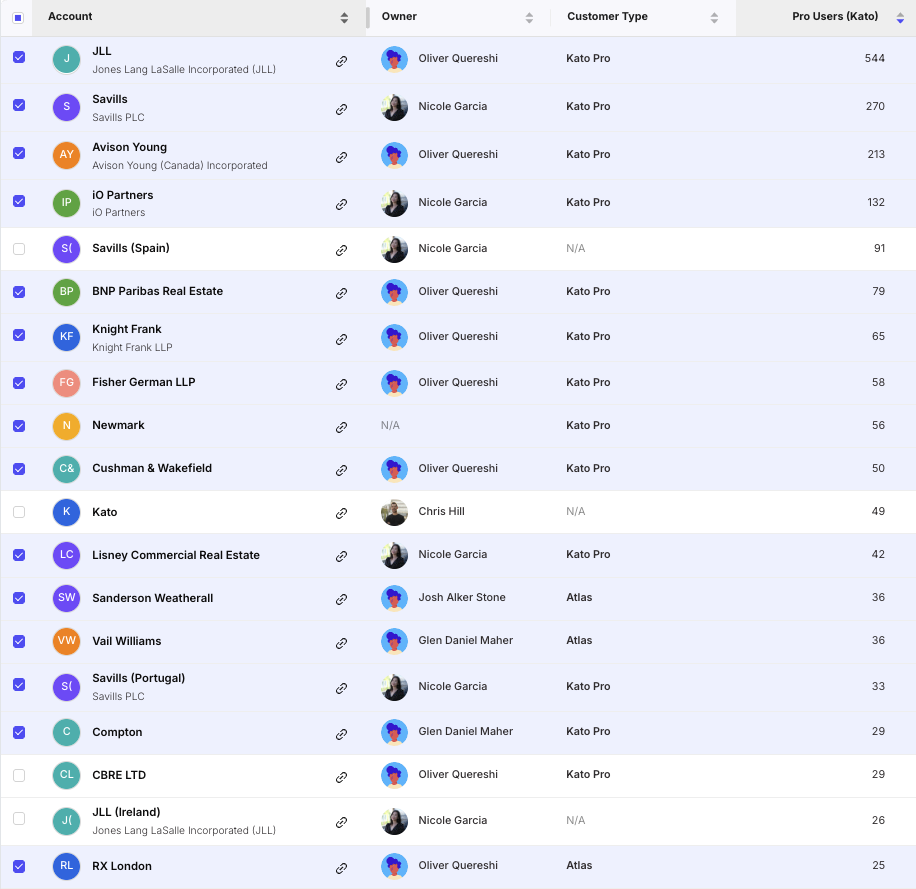Click the JLL account avatar
The image size is (916, 889).
coord(67,60)
